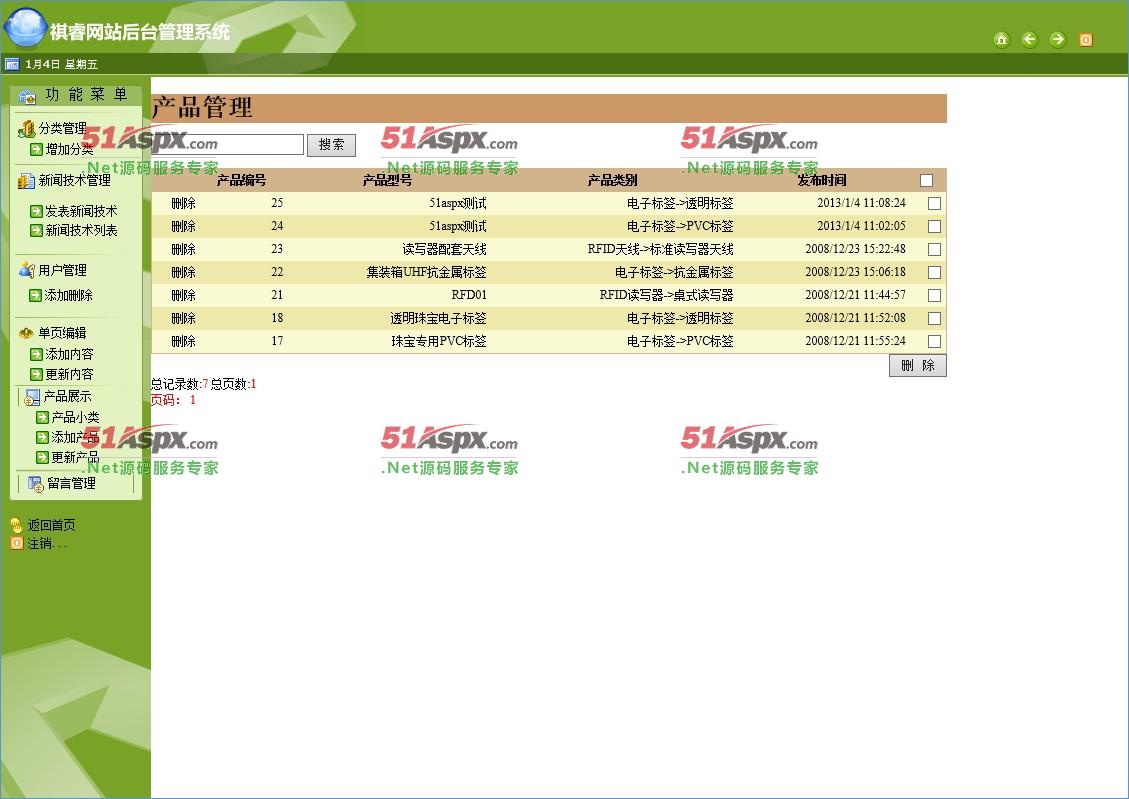Screen dimensions: 1129x799
Task: Click the forward arrow icon
Action: 1057,40
